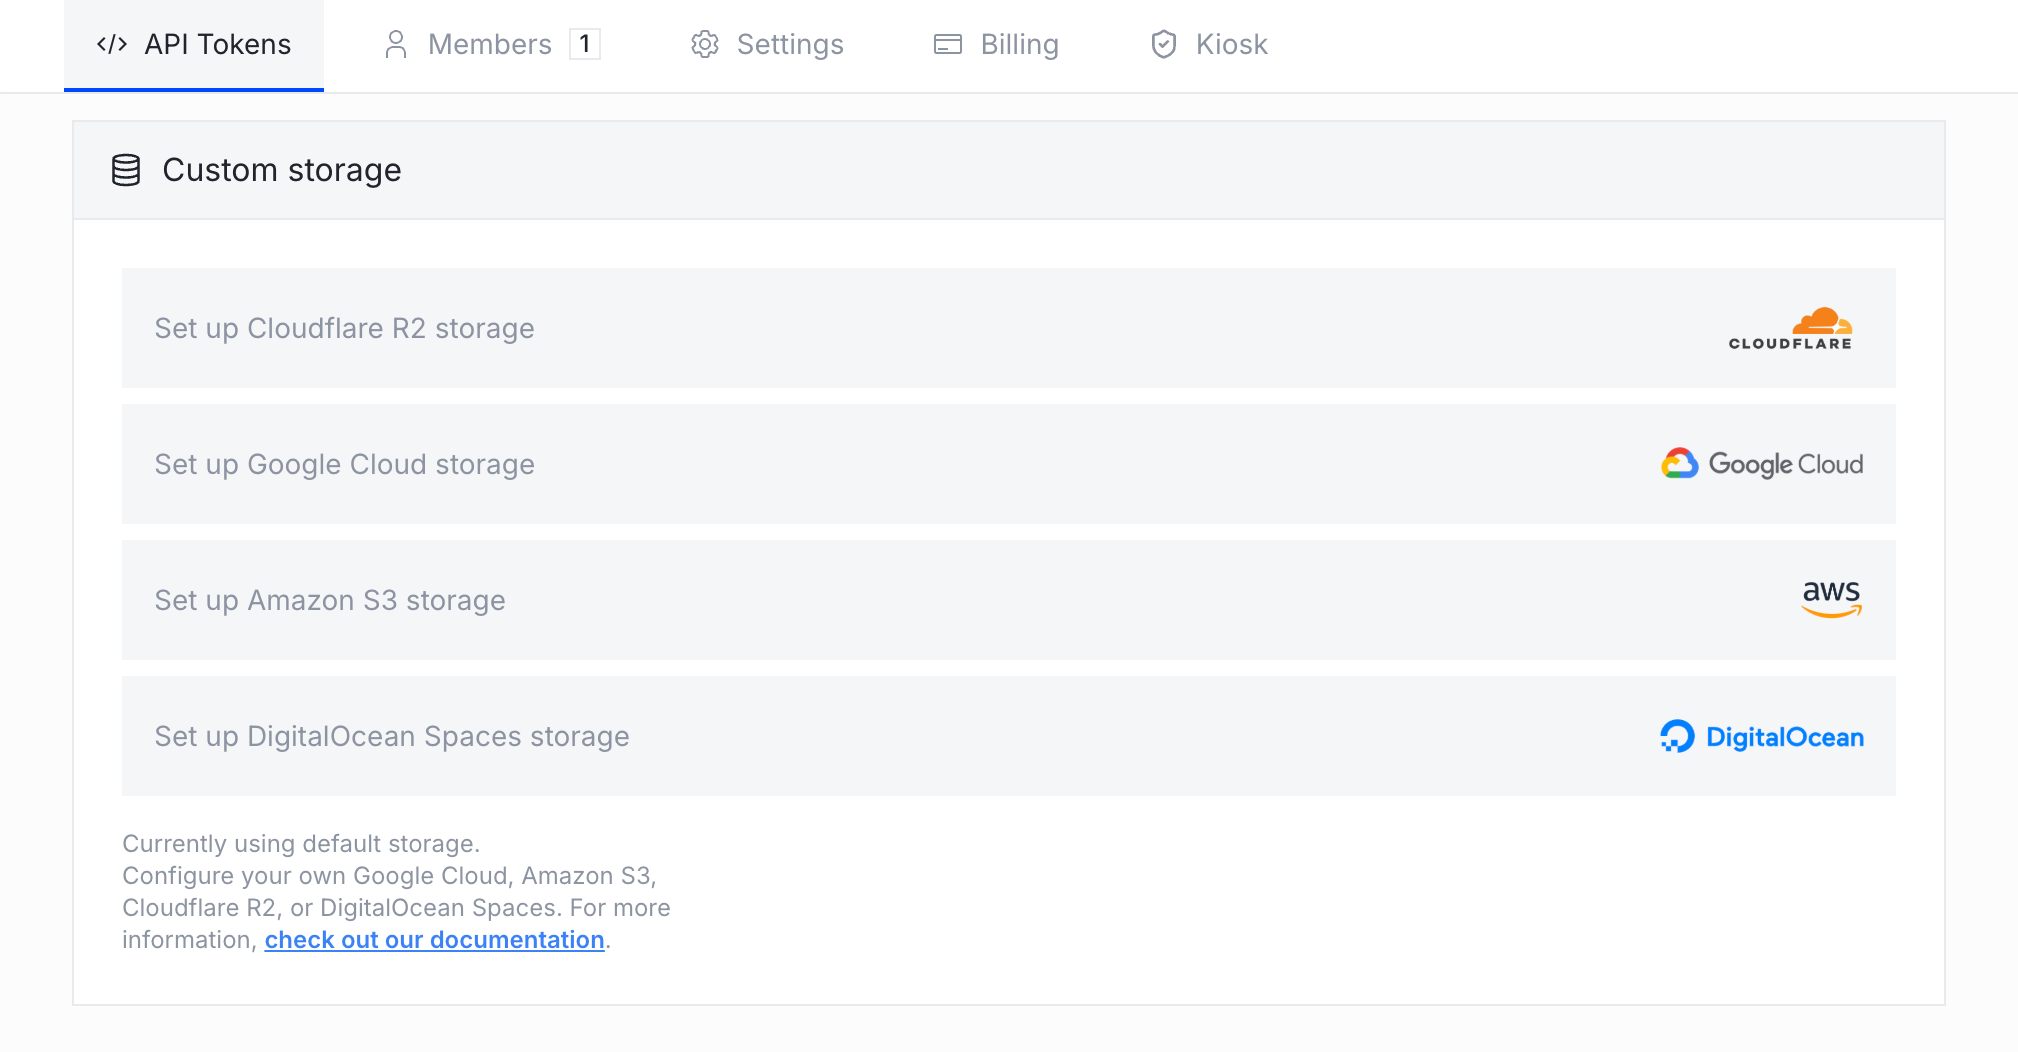Set up DigitalOcean Spaces storage

pos(1009,736)
